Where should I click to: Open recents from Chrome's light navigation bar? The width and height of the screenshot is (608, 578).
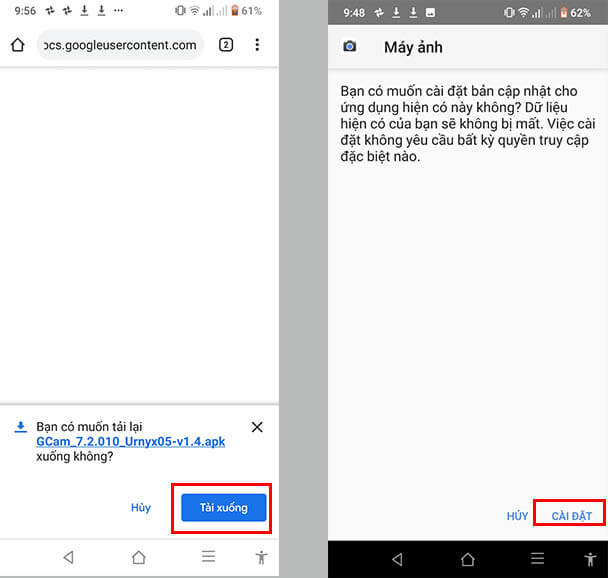208,557
